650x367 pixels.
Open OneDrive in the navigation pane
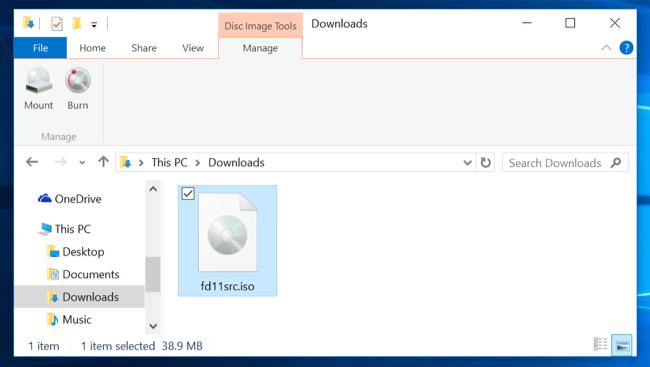(x=69, y=199)
